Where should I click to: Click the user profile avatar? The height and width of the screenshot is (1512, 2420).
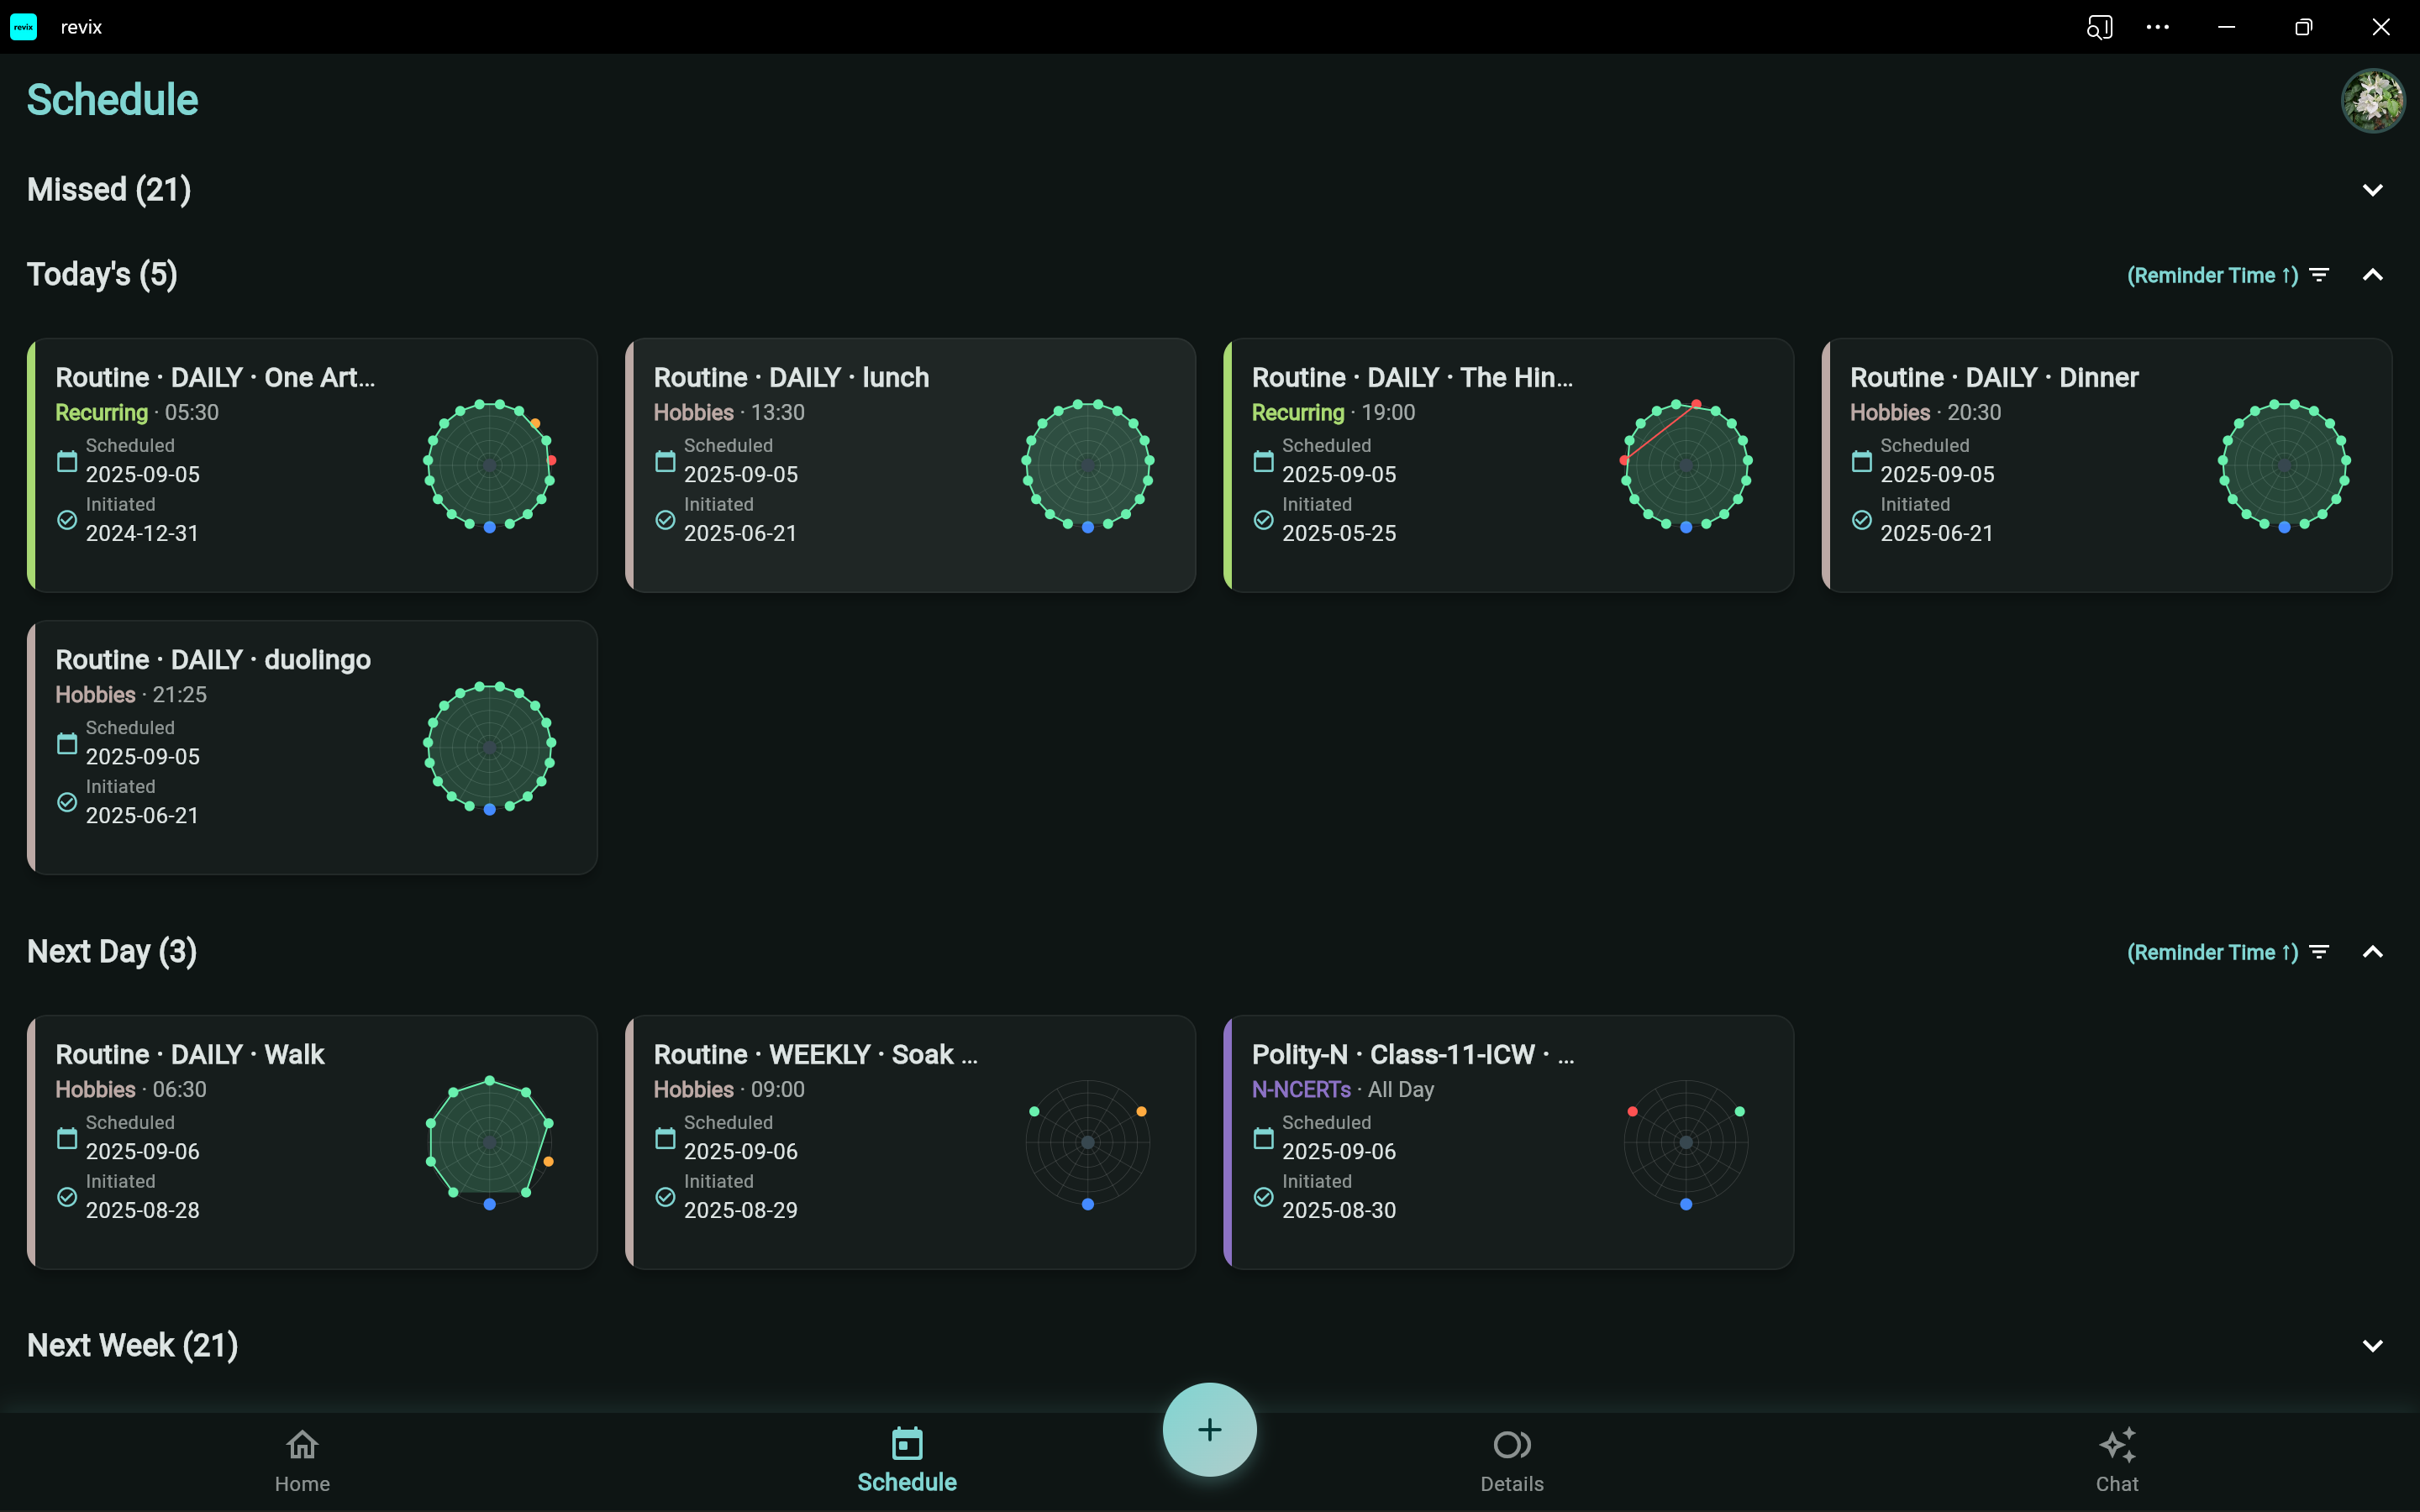(x=2372, y=100)
